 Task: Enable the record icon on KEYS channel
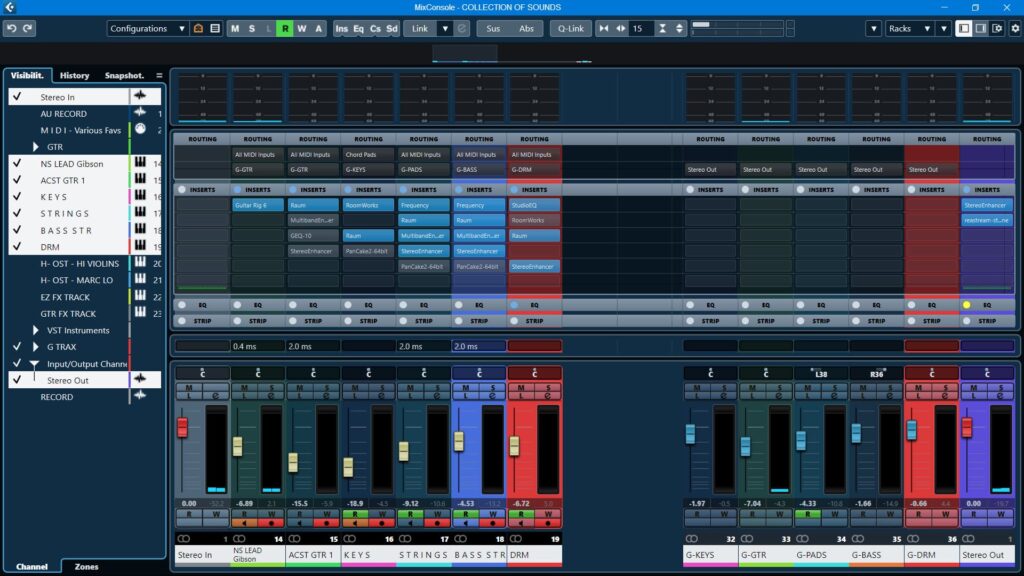click(383, 521)
